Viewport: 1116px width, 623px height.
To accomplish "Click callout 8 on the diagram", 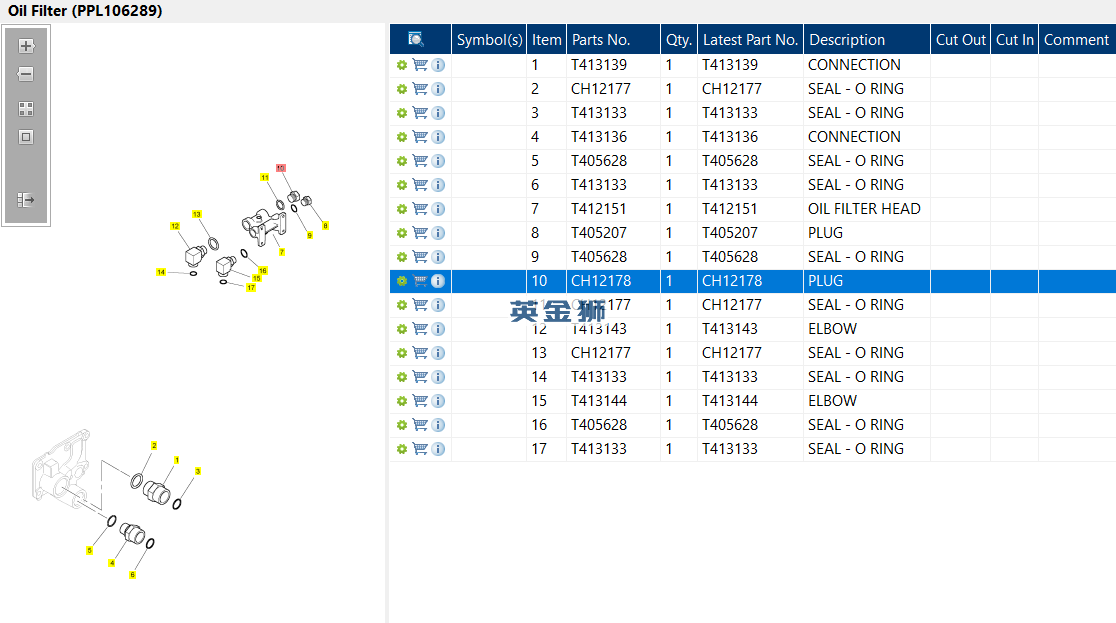I will pyautogui.click(x=325, y=226).
